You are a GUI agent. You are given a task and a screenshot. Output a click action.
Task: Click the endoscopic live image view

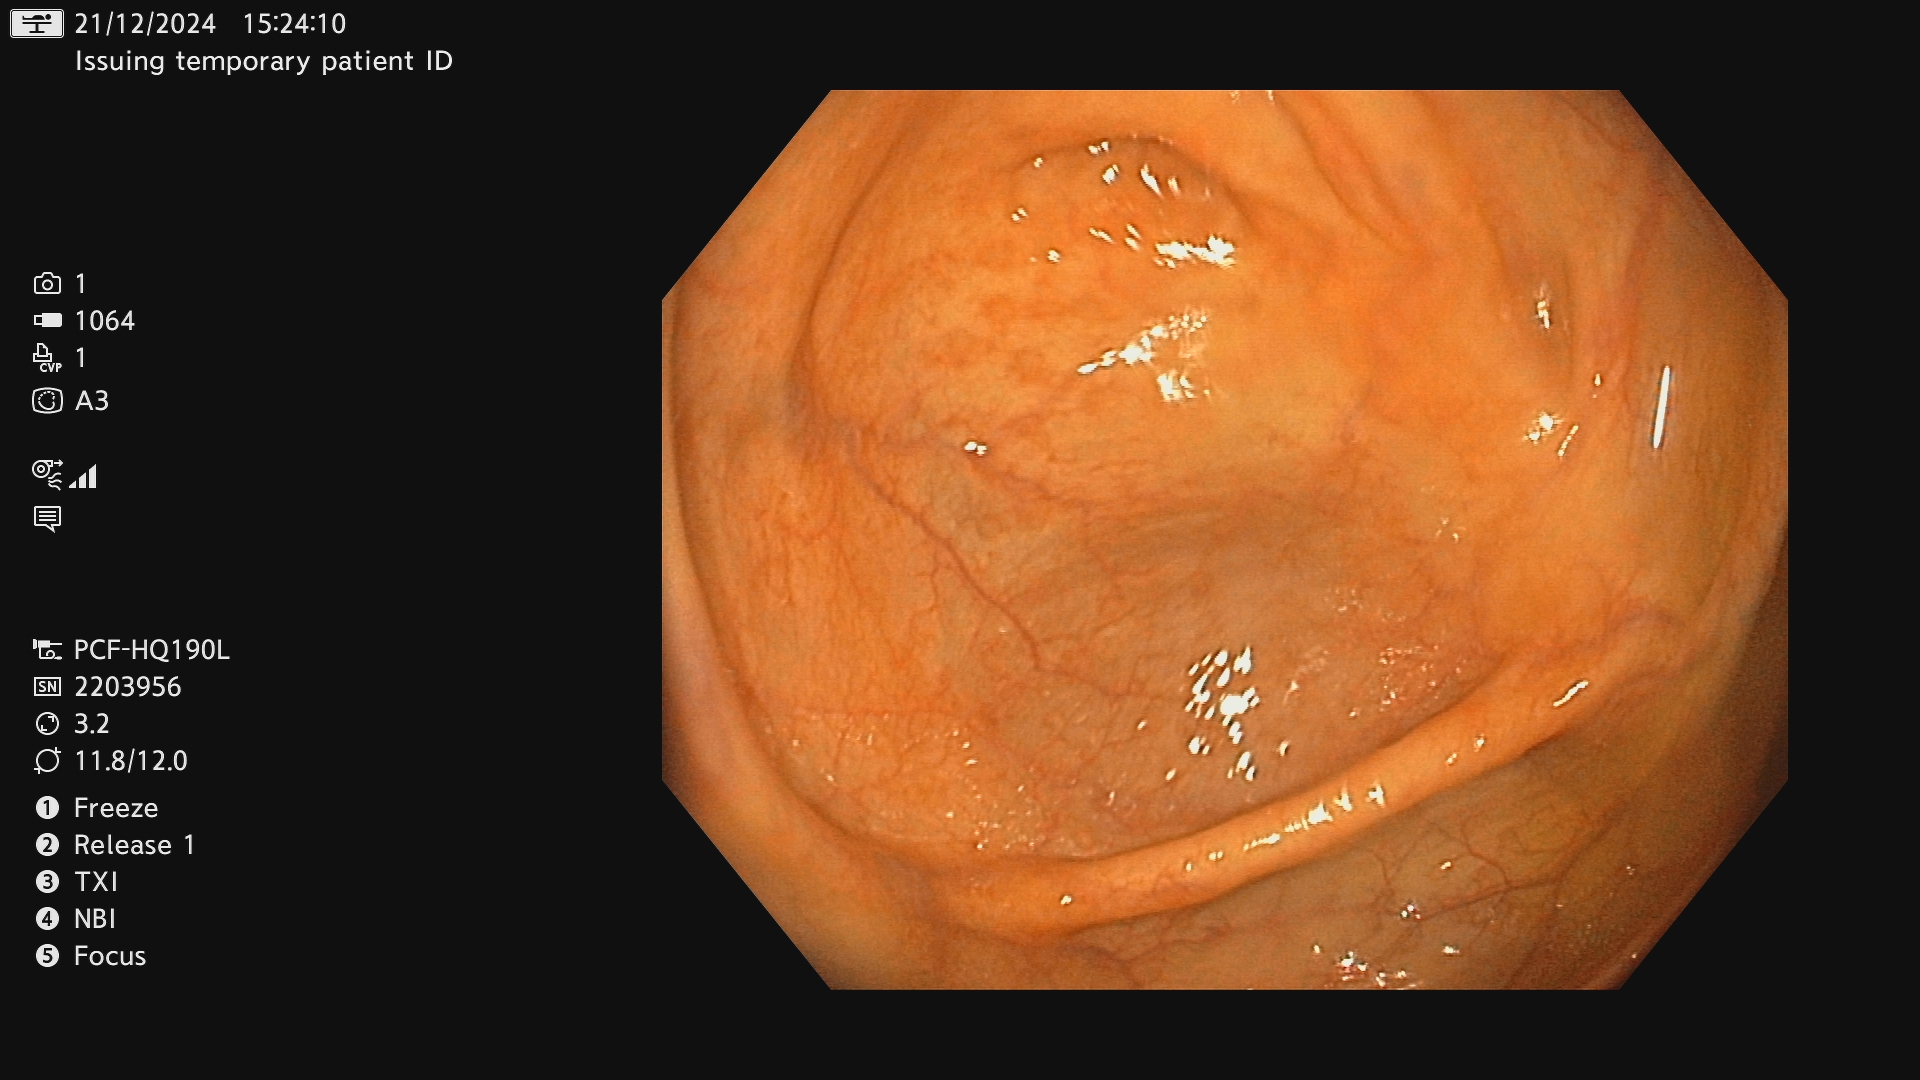(x=1225, y=540)
